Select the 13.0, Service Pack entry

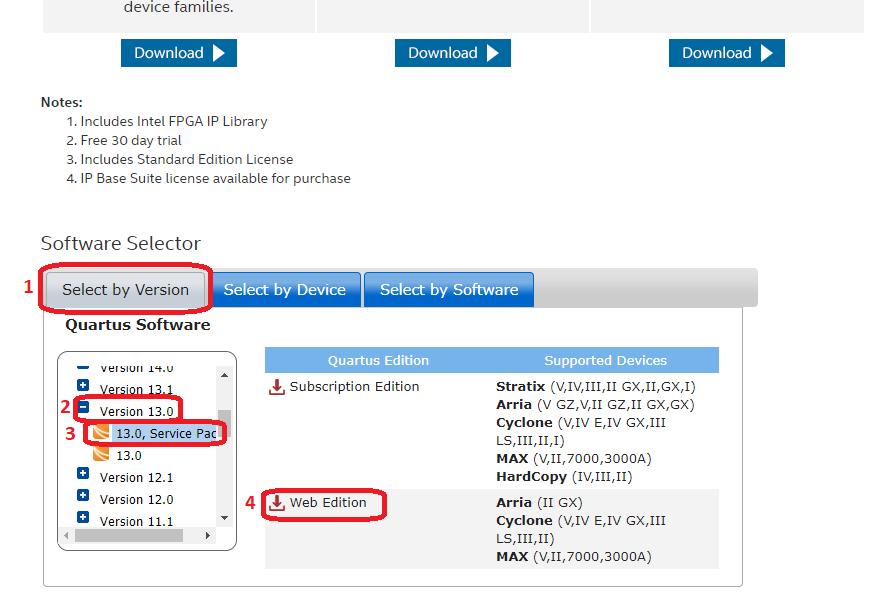(x=166, y=433)
